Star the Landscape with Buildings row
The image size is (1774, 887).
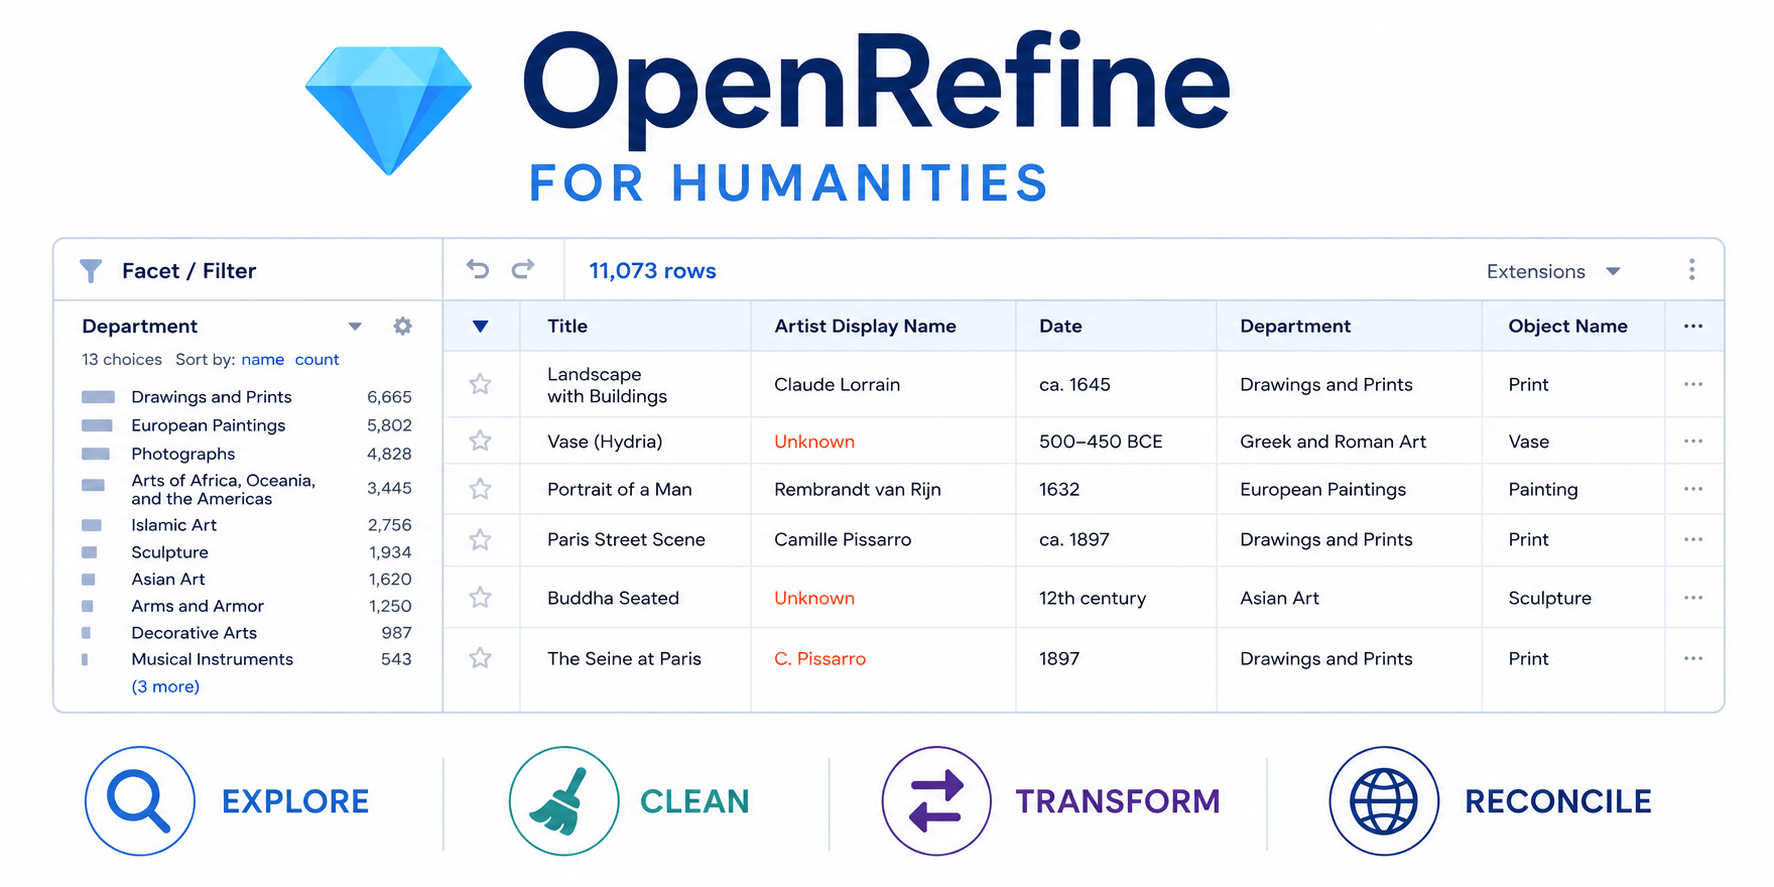(x=481, y=384)
